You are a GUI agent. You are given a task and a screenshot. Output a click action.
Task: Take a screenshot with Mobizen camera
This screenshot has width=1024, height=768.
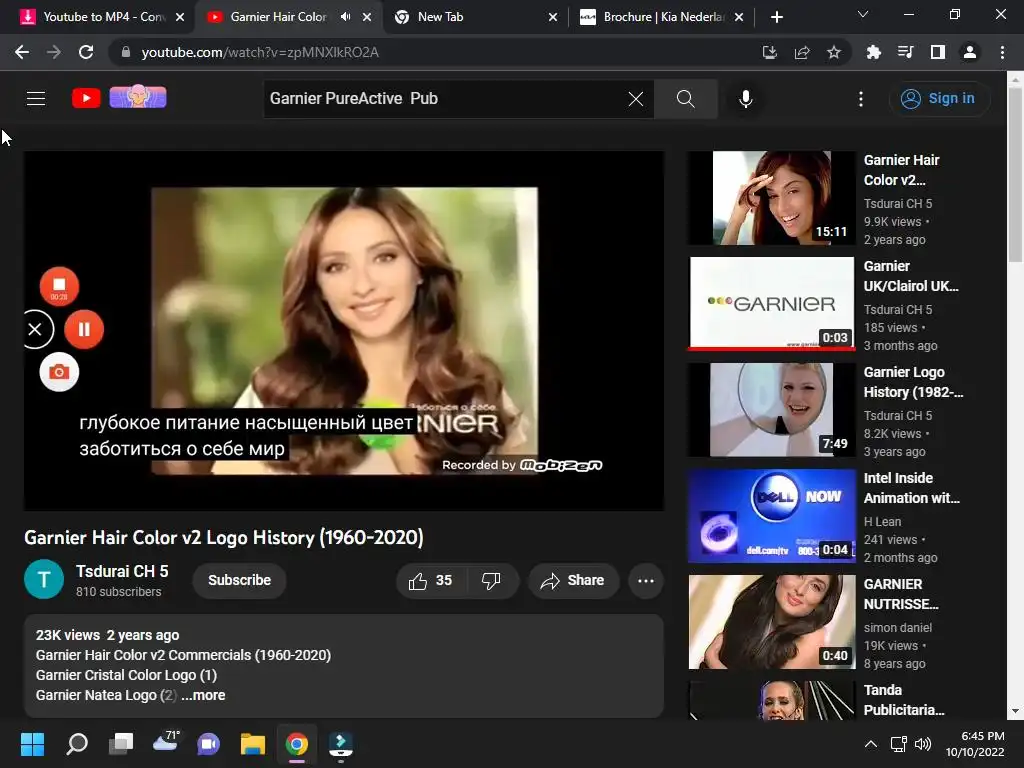59,372
